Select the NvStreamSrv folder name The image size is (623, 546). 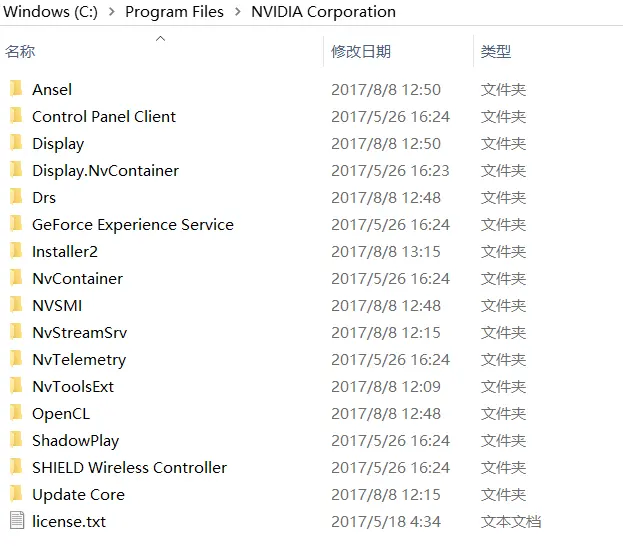[79, 333]
